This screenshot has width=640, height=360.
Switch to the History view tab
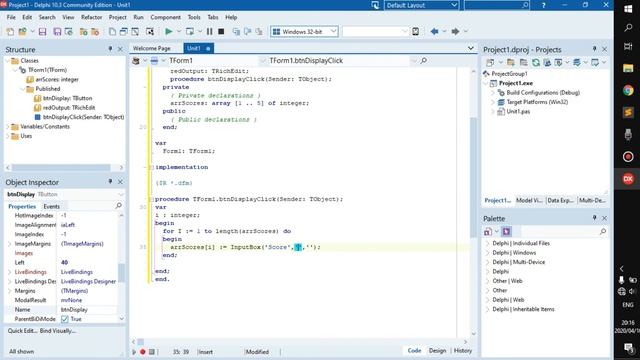click(463, 351)
